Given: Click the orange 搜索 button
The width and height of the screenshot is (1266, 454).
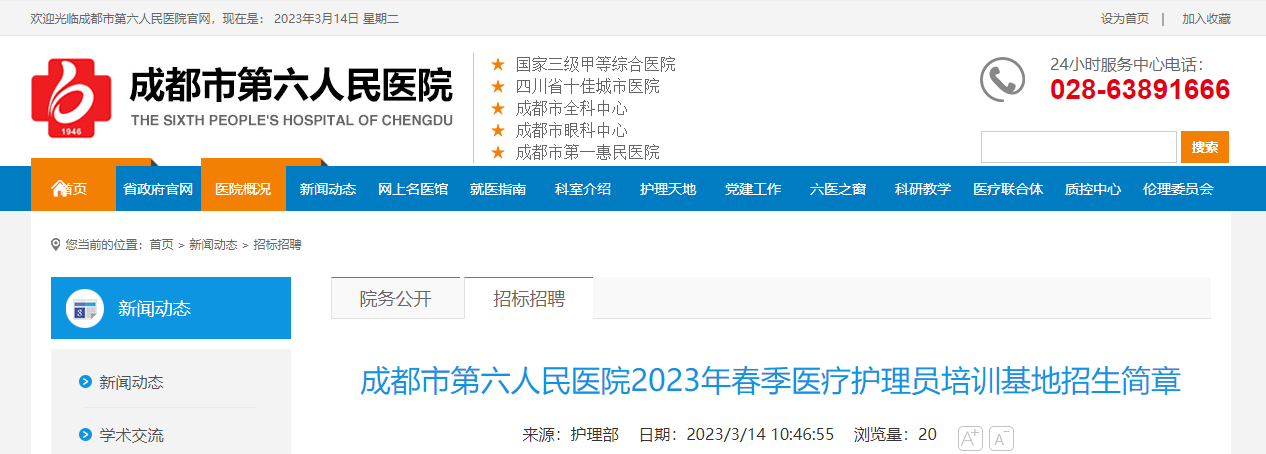Looking at the screenshot, I should pos(1205,147).
